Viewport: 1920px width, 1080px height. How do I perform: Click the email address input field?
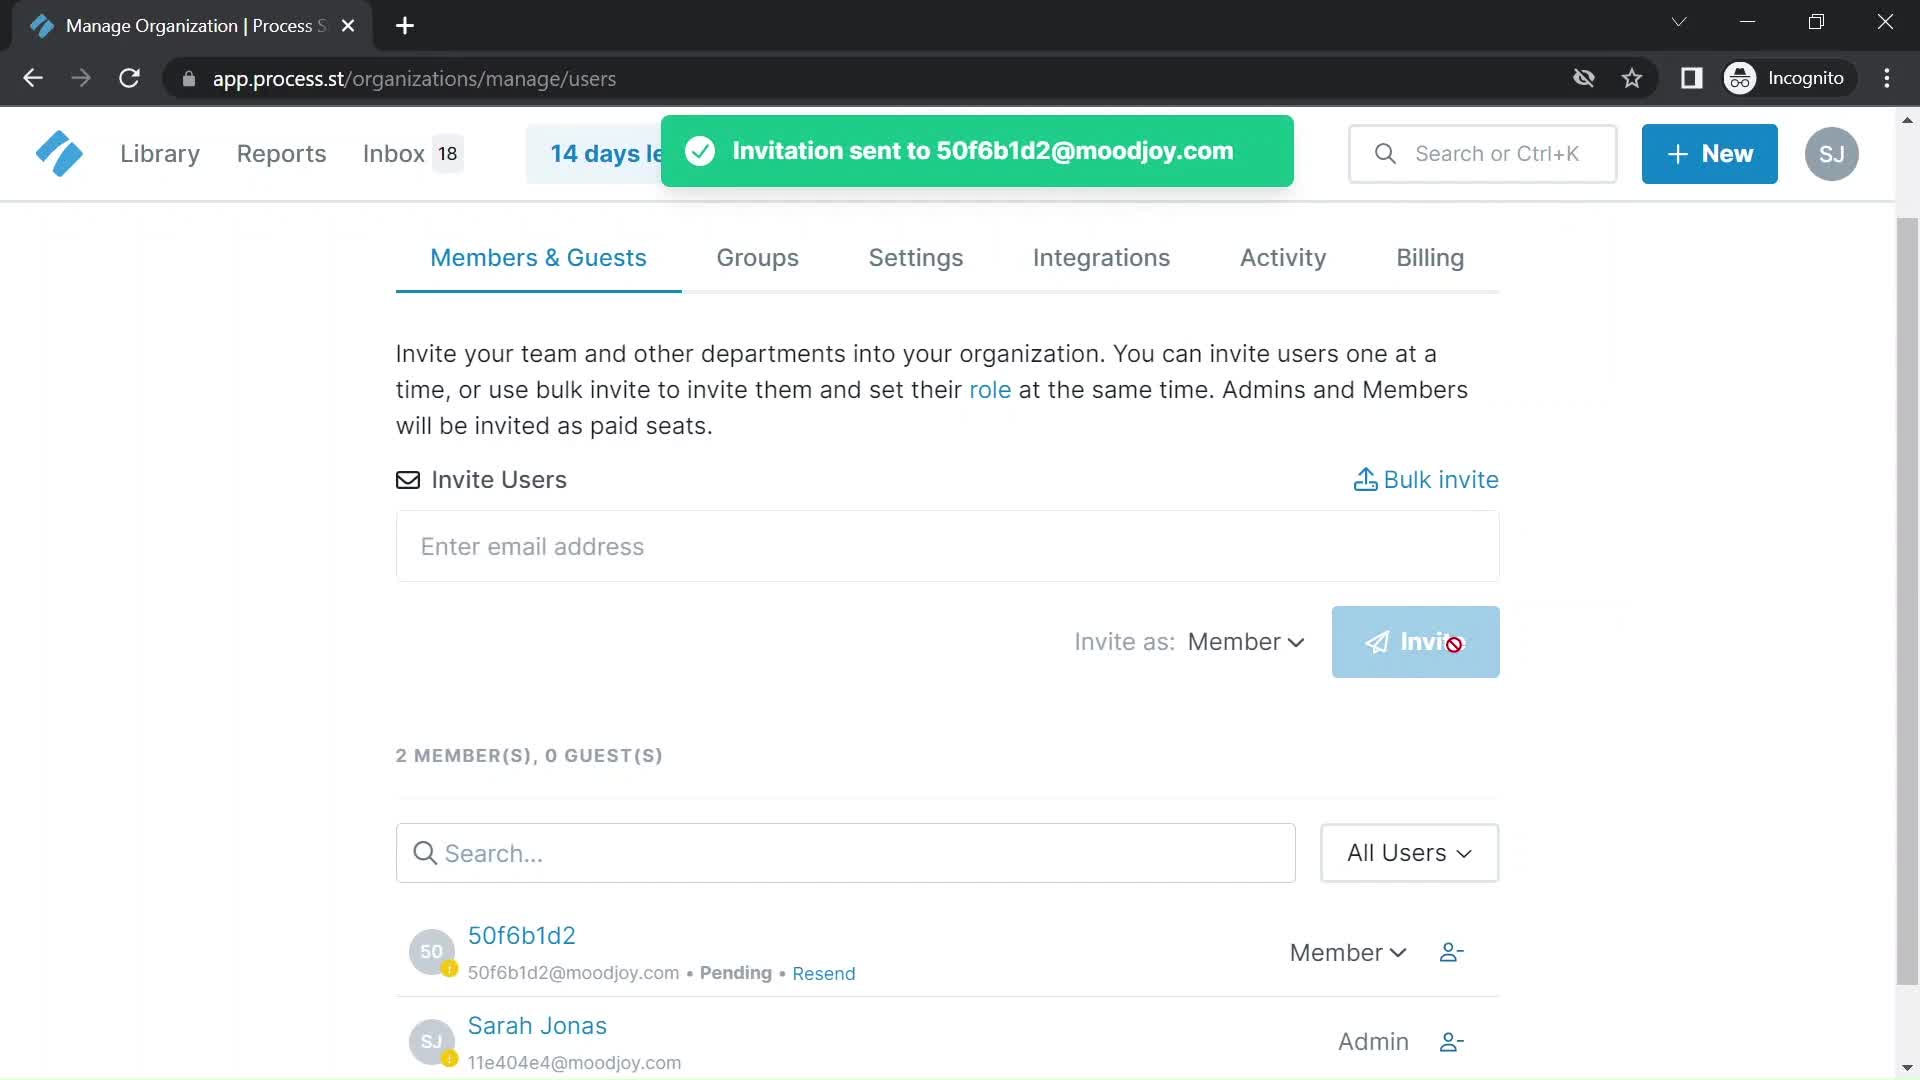pyautogui.click(x=947, y=546)
